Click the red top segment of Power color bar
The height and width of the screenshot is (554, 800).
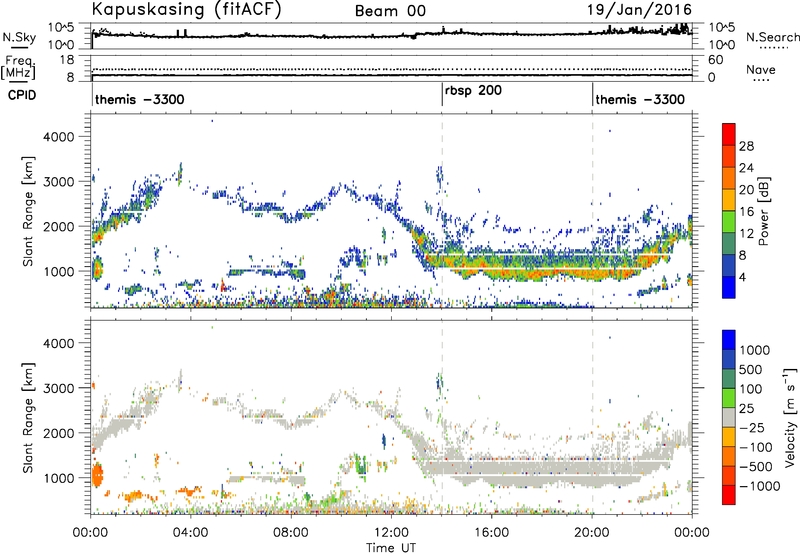click(x=729, y=134)
